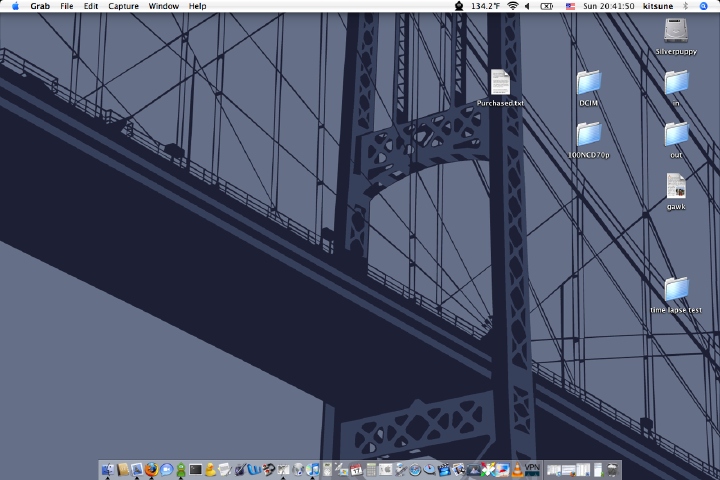Launch Firefox from the Dock
The width and height of the screenshot is (720, 480).
[x=152, y=470]
